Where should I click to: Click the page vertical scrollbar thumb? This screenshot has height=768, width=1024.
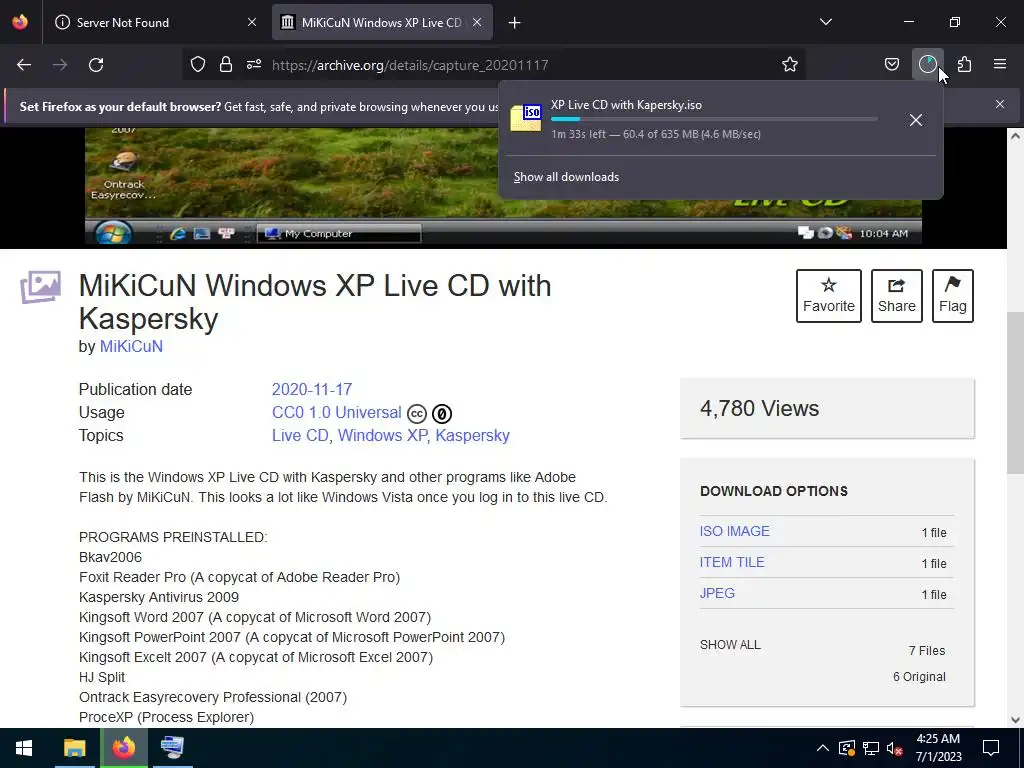[x=1015, y=393]
